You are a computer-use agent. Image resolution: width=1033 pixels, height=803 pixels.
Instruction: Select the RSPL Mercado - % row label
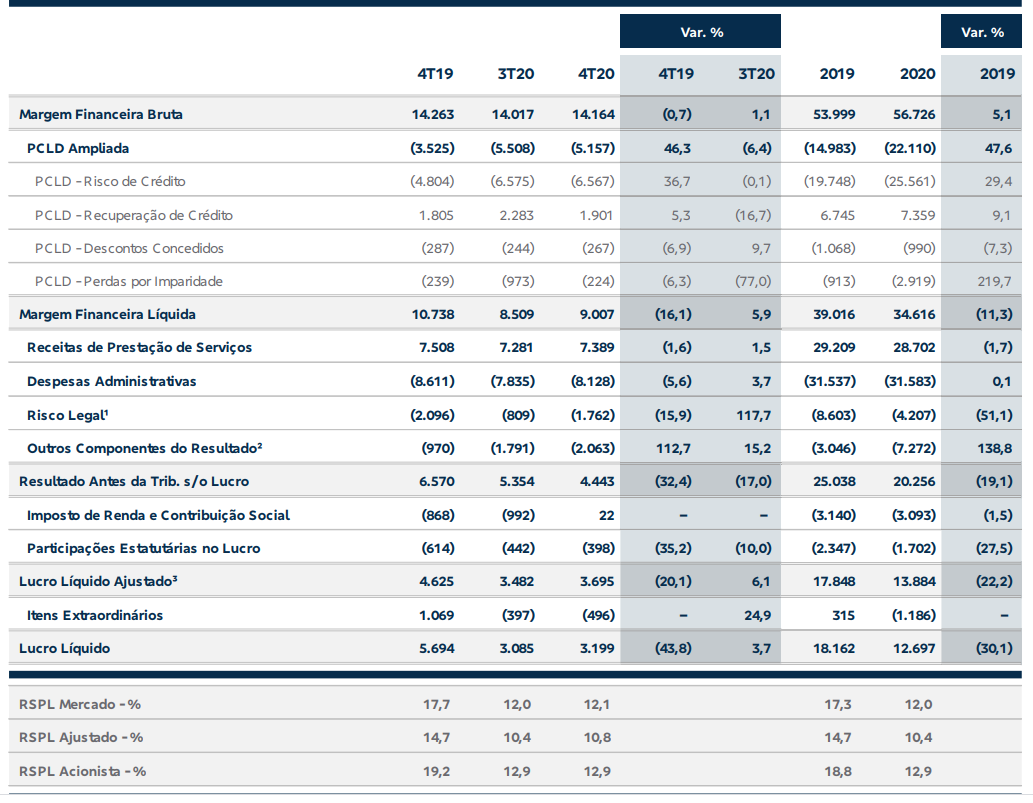coord(80,704)
